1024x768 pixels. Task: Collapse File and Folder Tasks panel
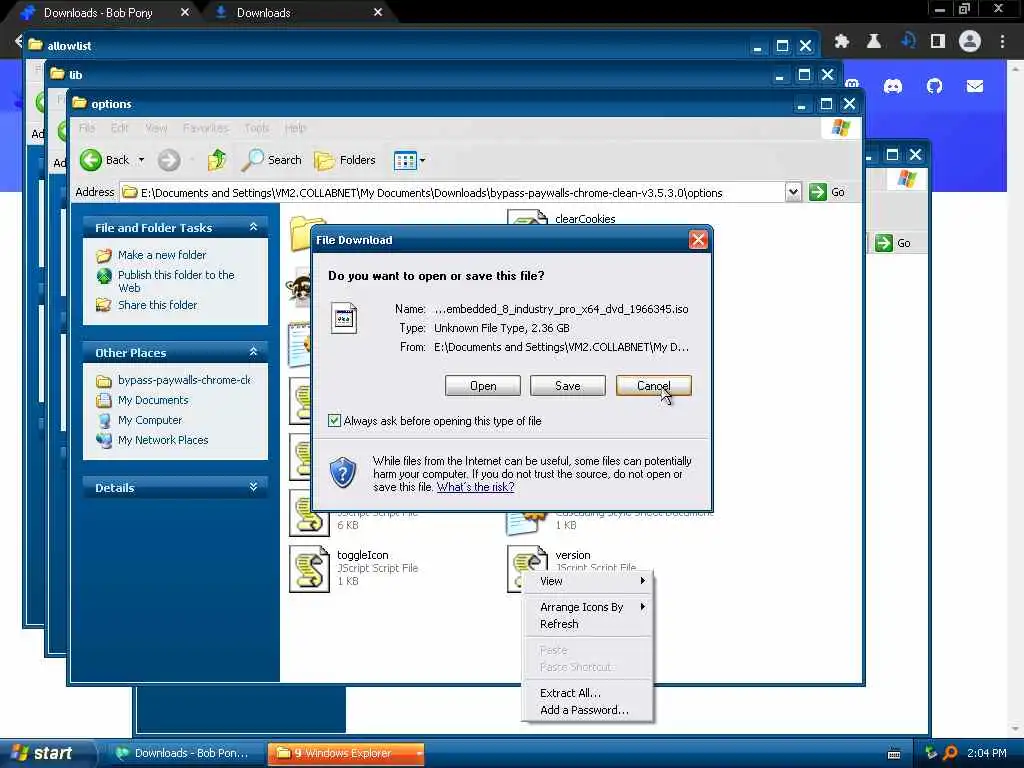pyautogui.click(x=253, y=227)
